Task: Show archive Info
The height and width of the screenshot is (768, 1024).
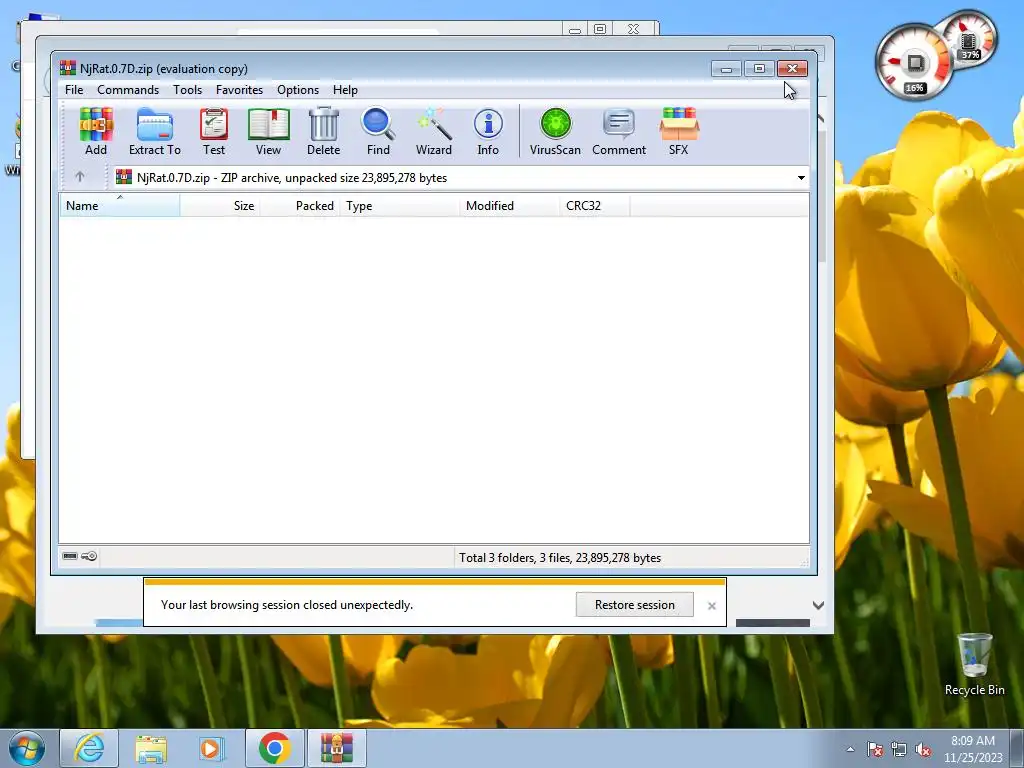Action: (x=488, y=132)
